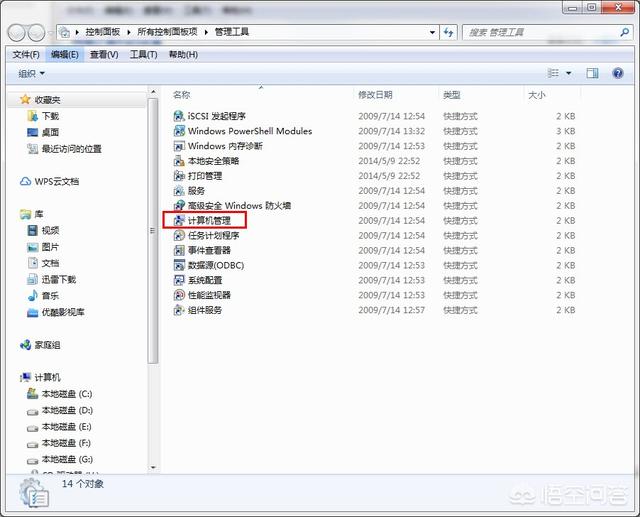The height and width of the screenshot is (517, 640).
Task: Select the 系统配置 icon
Action: [x=179, y=280]
